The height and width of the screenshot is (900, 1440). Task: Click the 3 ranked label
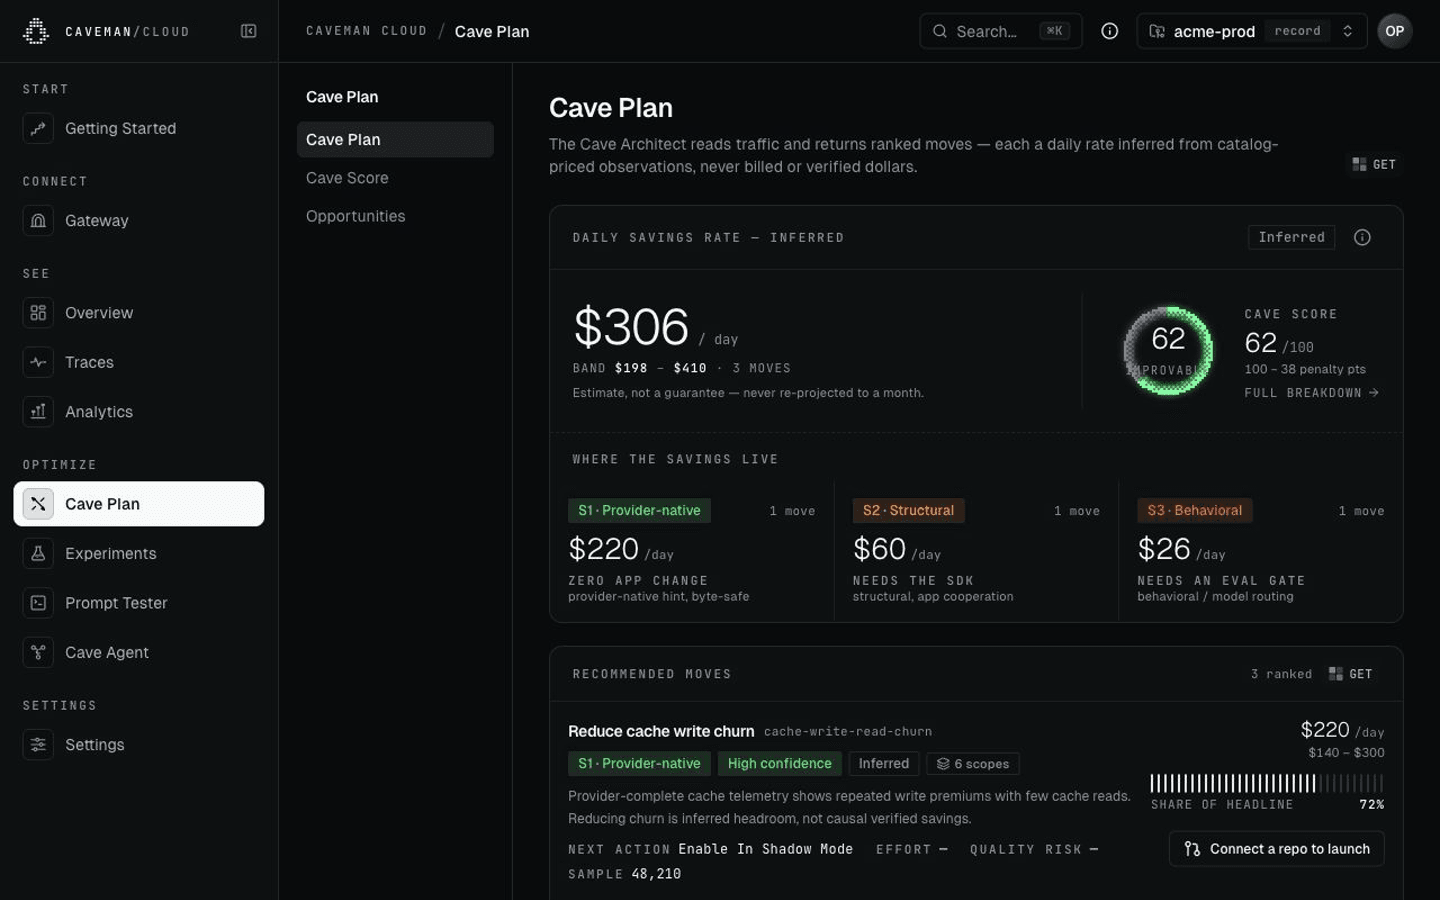pos(1281,674)
